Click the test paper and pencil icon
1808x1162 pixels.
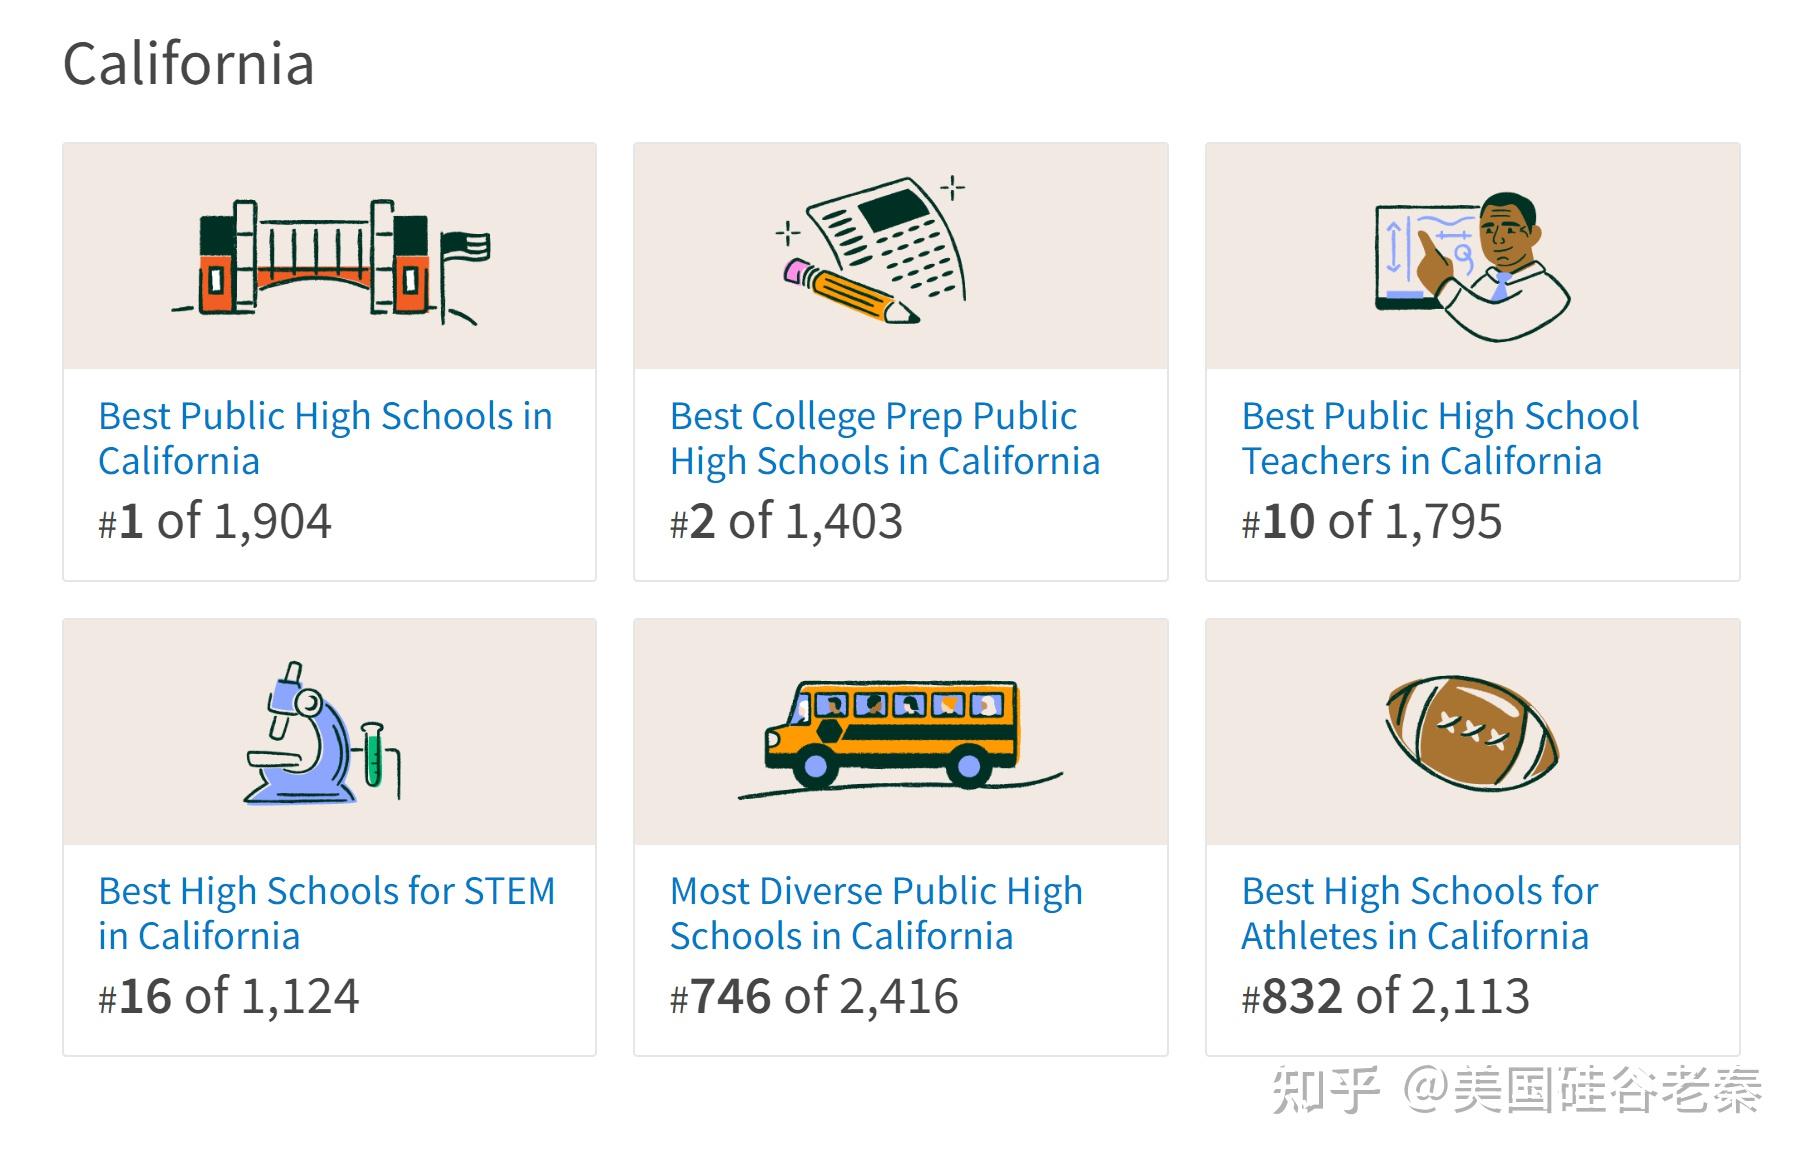pyautogui.click(x=872, y=251)
